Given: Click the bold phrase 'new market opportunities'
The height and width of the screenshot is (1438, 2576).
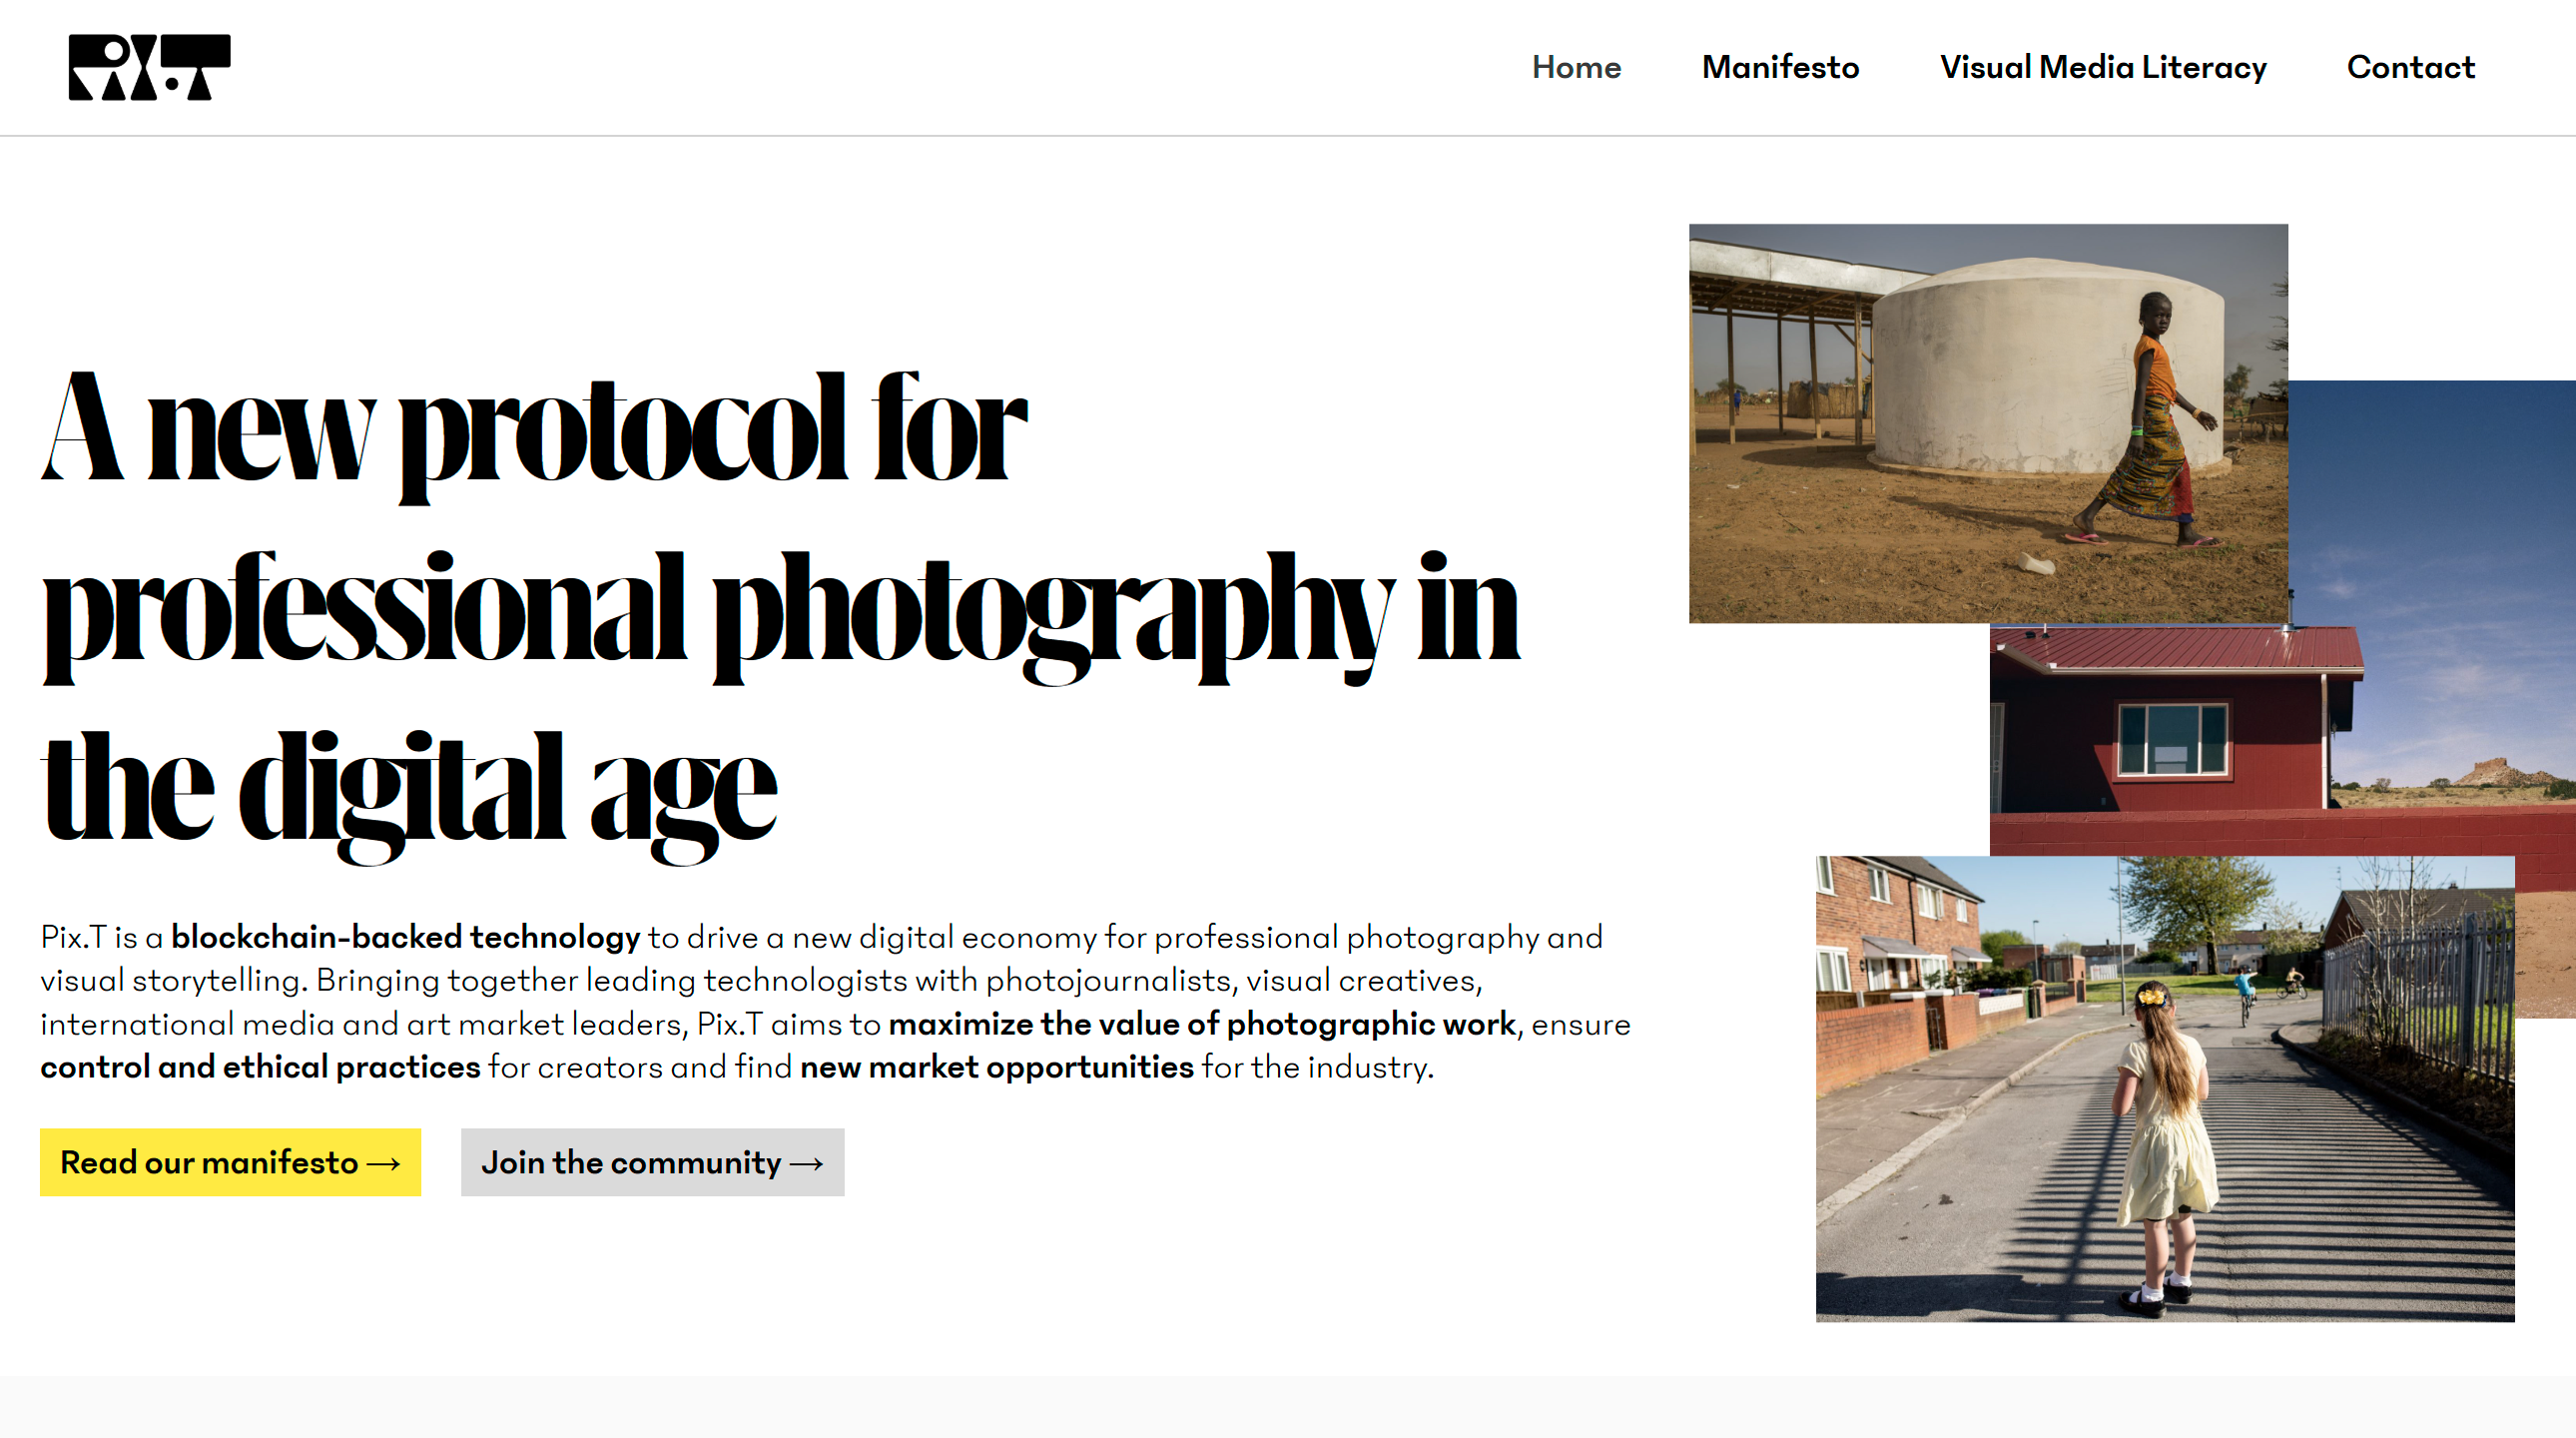Looking at the screenshot, I should (x=996, y=1067).
